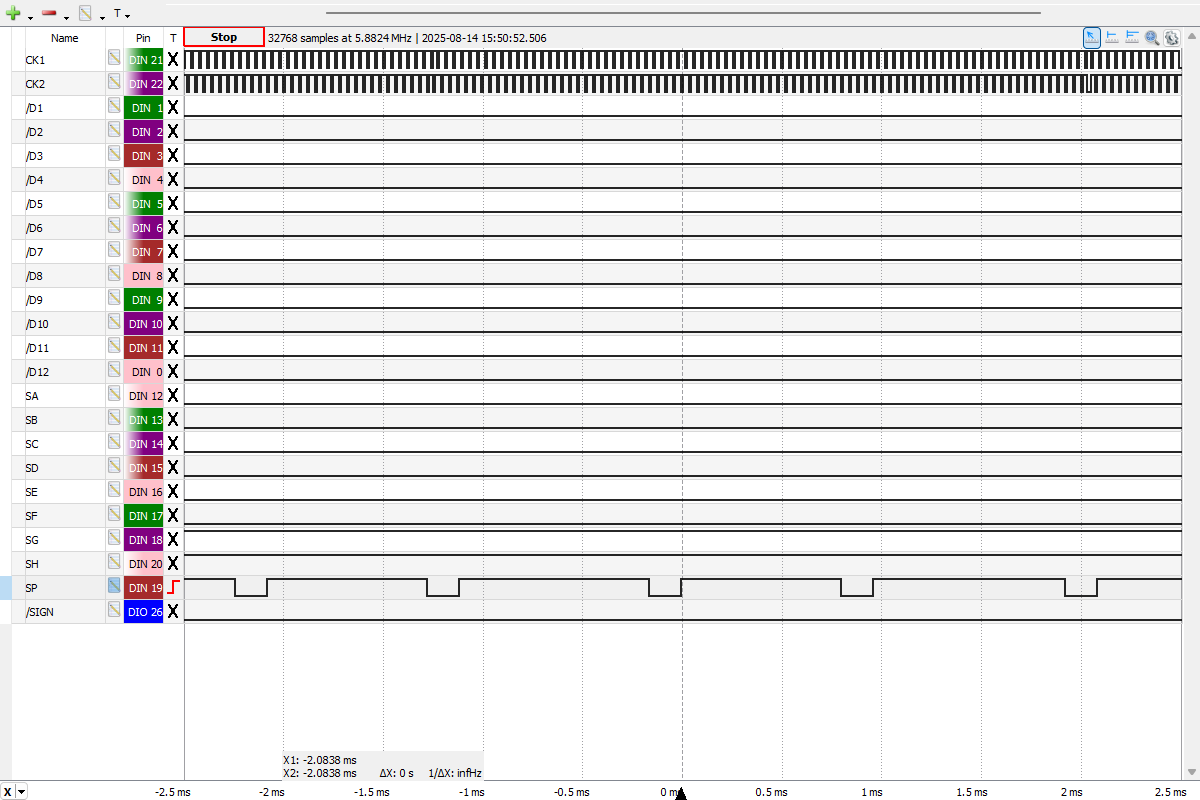Open edit properties icon for CK1 row
Image resolution: width=1200 pixels, height=800 pixels.
tap(114, 60)
